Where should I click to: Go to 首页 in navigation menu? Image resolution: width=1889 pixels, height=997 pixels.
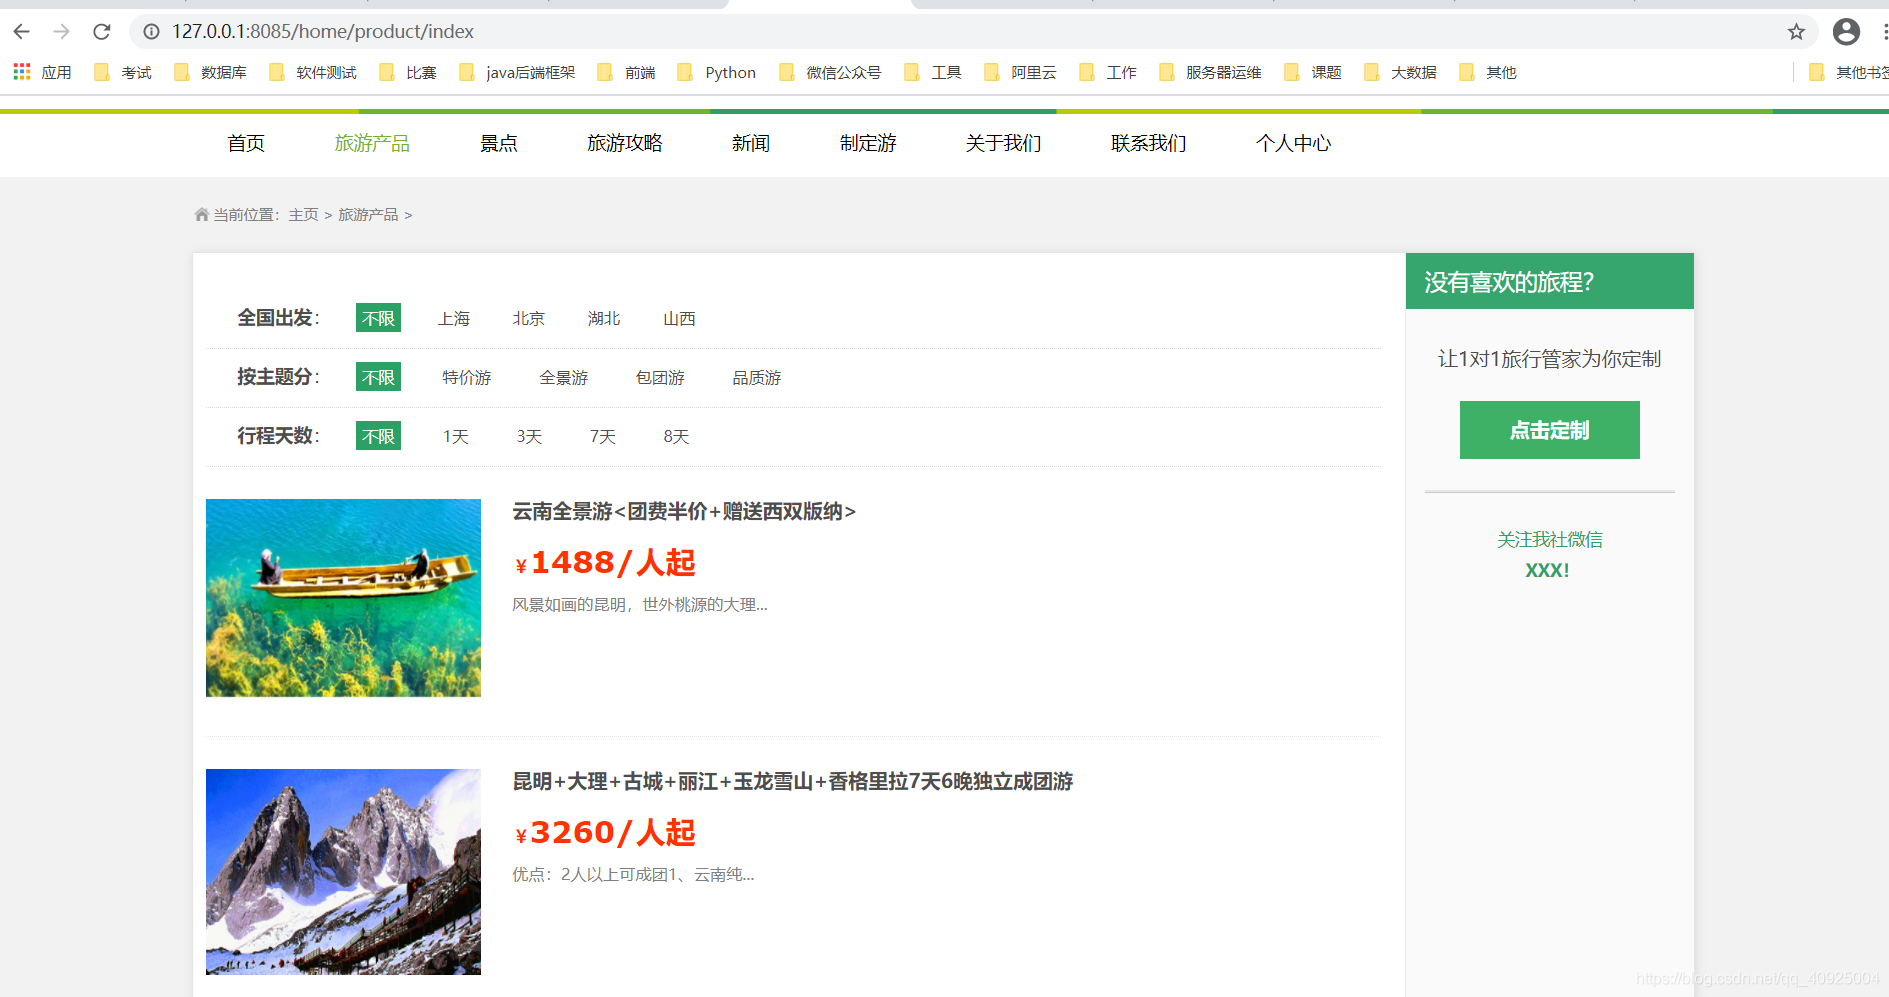(x=246, y=143)
